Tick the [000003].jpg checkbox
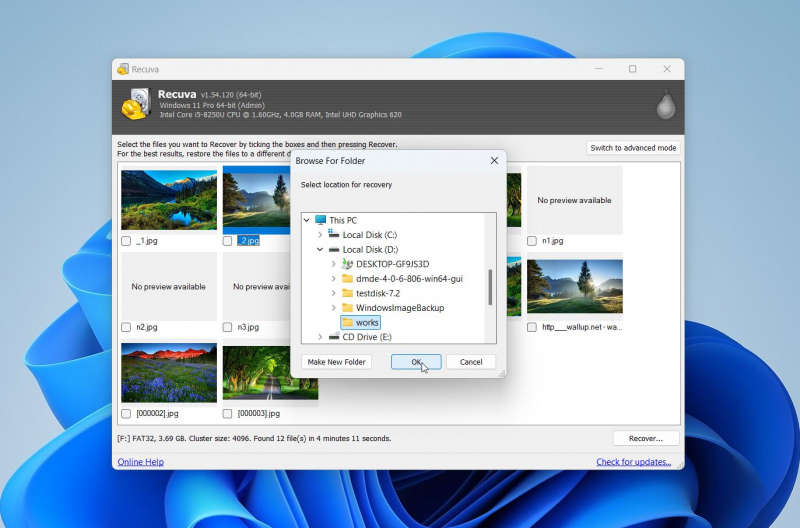 pos(228,414)
